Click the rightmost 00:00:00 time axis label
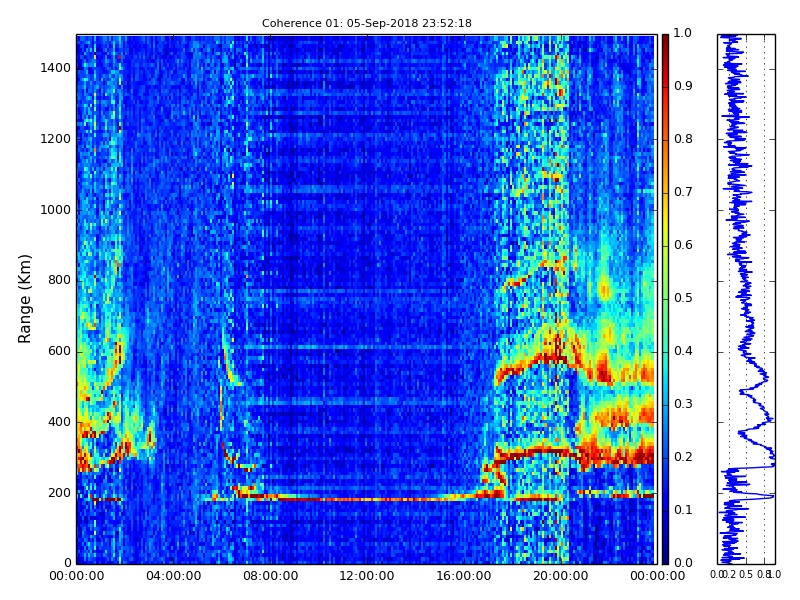 tap(657, 576)
